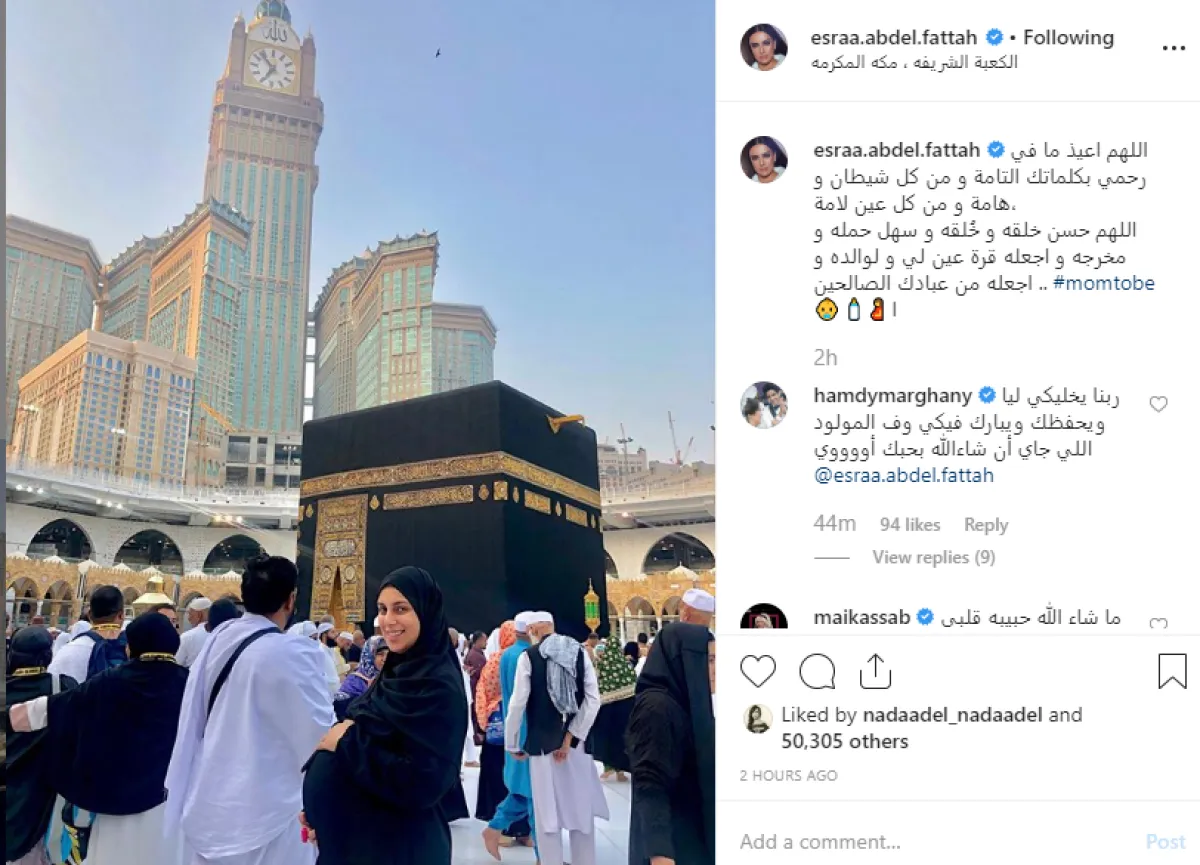Expand View replies (9)
This screenshot has width=1200, height=865.
[933, 557]
